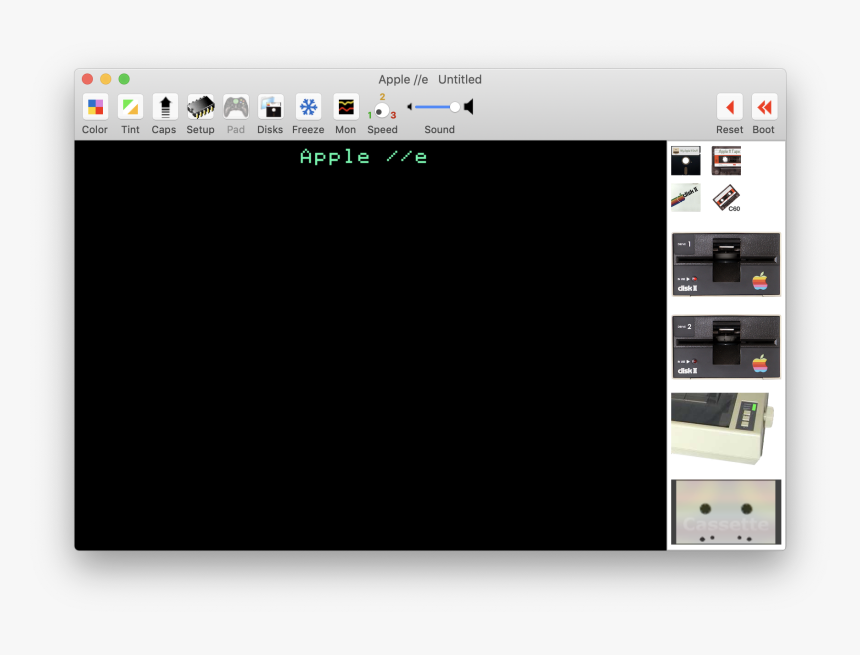Image resolution: width=860 pixels, height=655 pixels.
Task: Click the printer image in the sidebar
Action: pyautogui.click(x=725, y=428)
